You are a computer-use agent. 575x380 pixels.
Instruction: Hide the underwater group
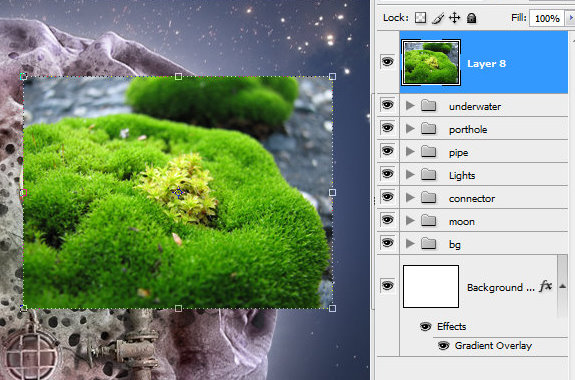pyautogui.click(x=387, y=105)
